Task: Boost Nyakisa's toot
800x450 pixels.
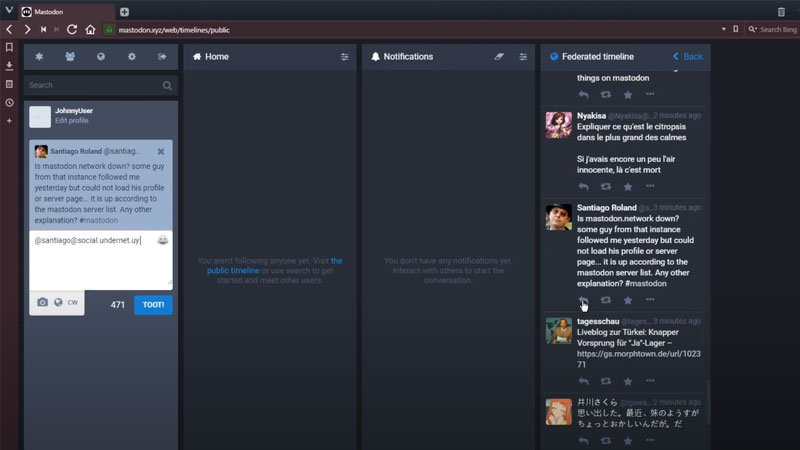Action: tap(606, 187)
